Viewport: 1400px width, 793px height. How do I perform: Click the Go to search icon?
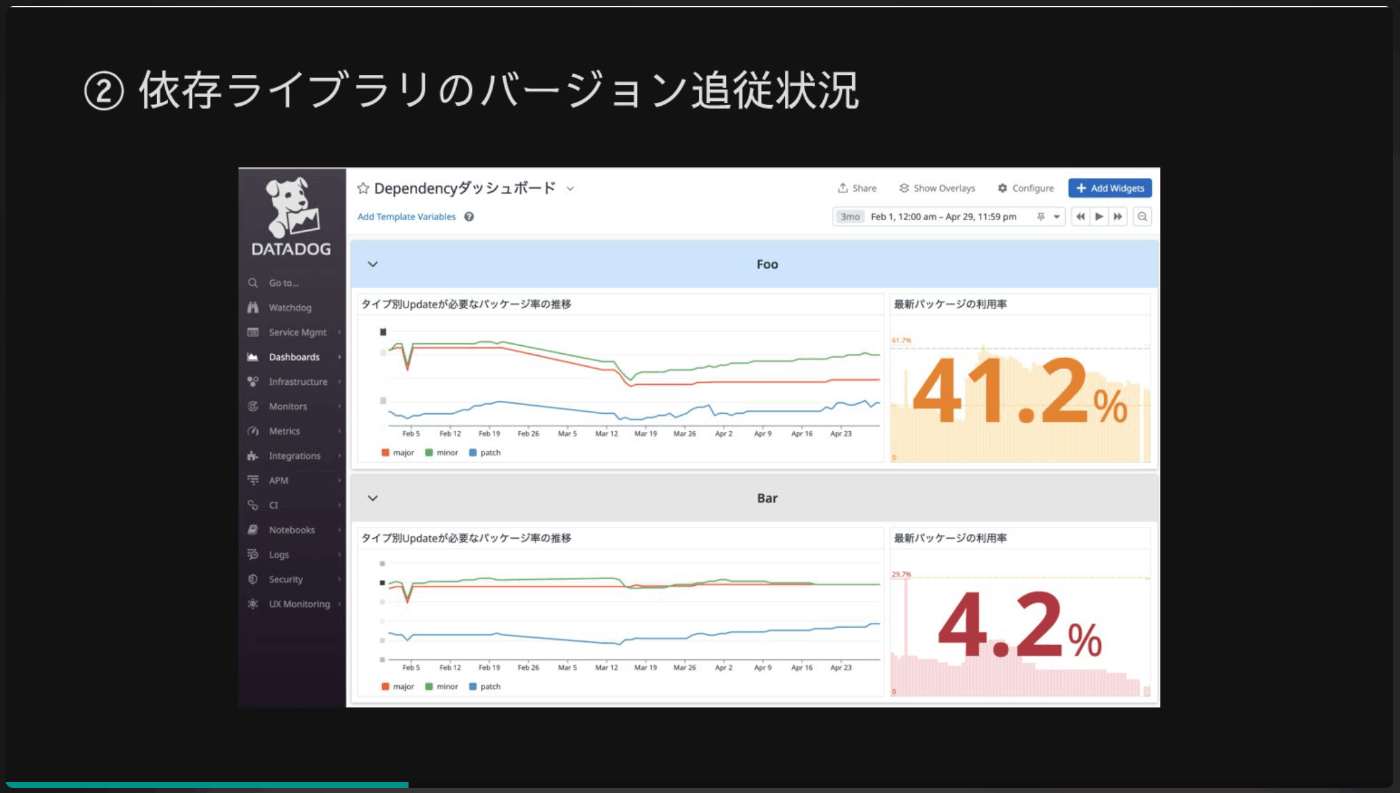pyautogui.click(x=253, y=283)
